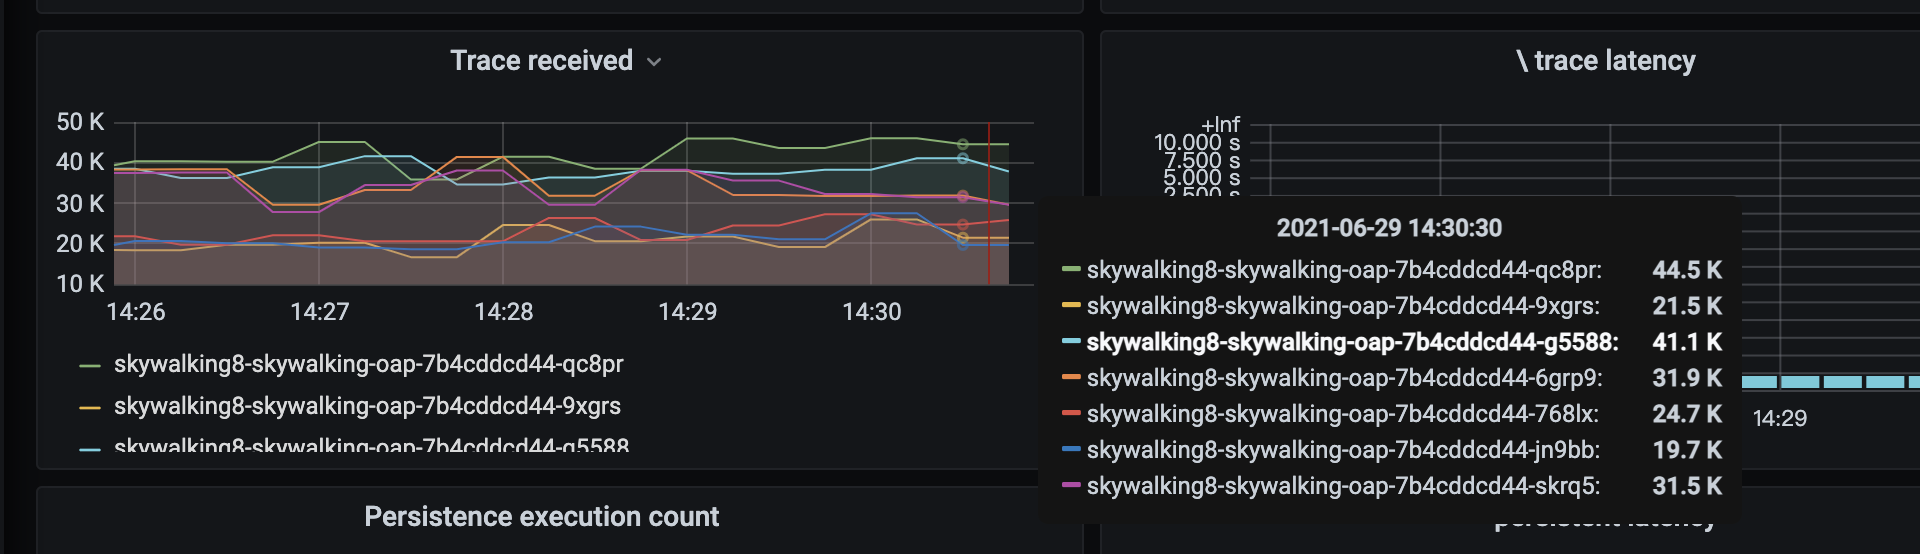Click the 14:28 x-axis time label
Image resolution: width=1920 pixels, height=554 pixels.
[504, 312]
